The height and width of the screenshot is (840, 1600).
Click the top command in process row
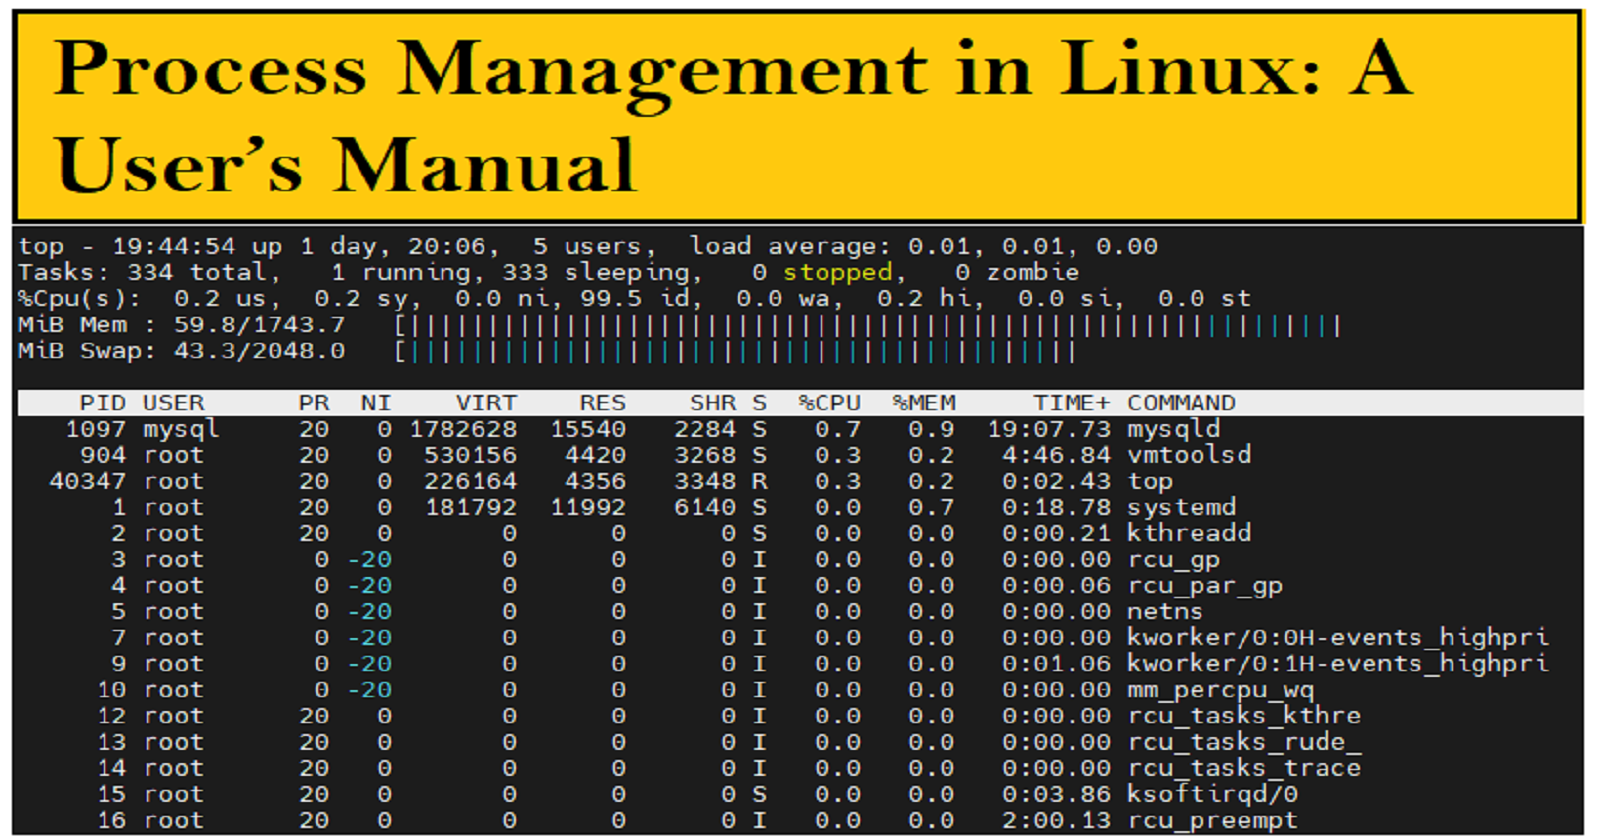pos(1150,482)
